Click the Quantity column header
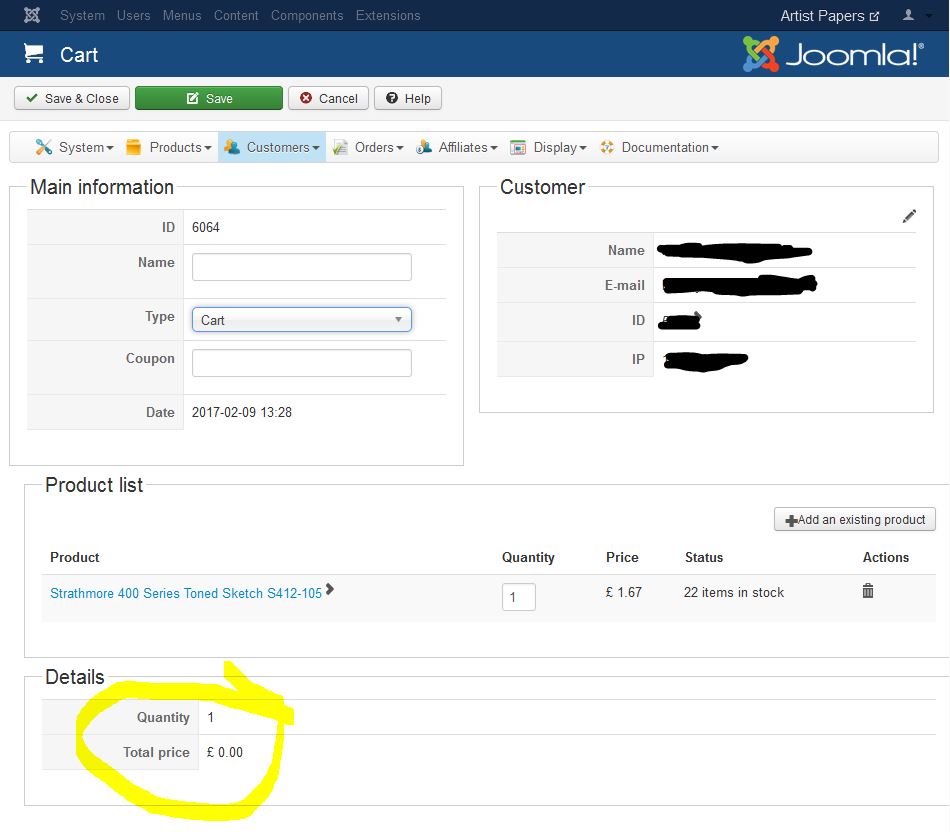The image size is (950, 832). tap(528, 557)
